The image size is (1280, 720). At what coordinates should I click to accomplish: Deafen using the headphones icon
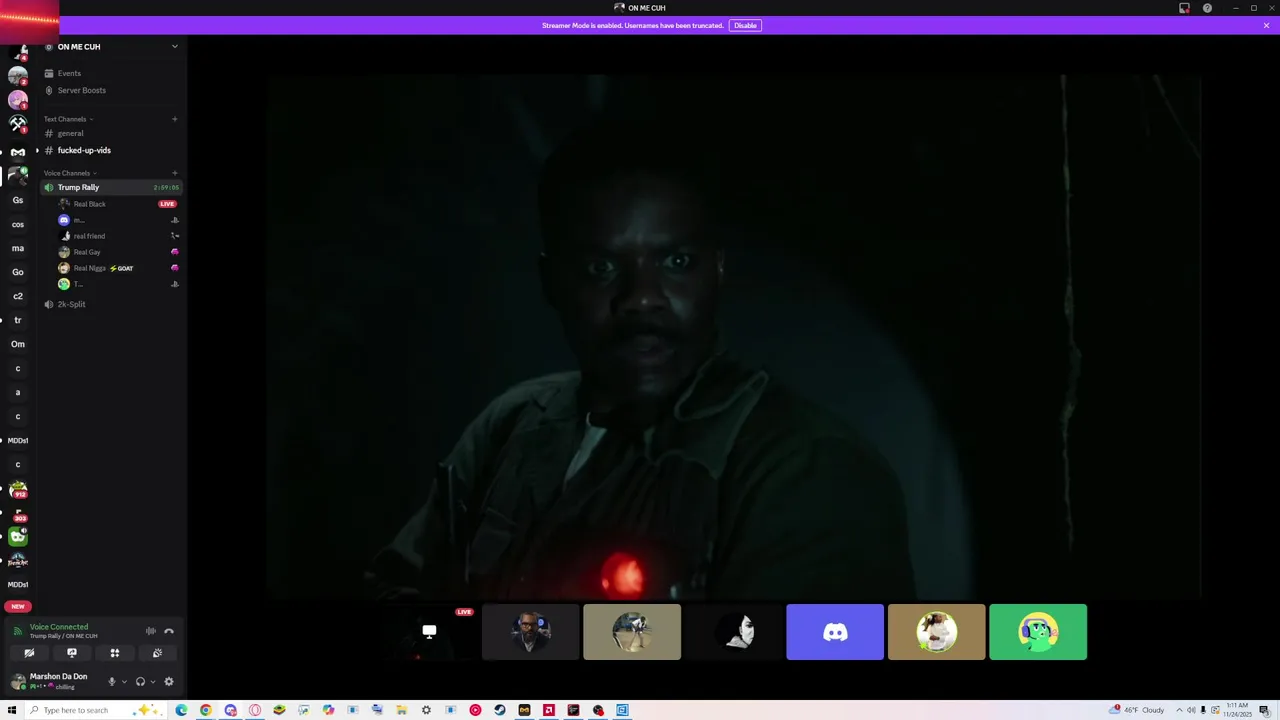click(140, 682)
